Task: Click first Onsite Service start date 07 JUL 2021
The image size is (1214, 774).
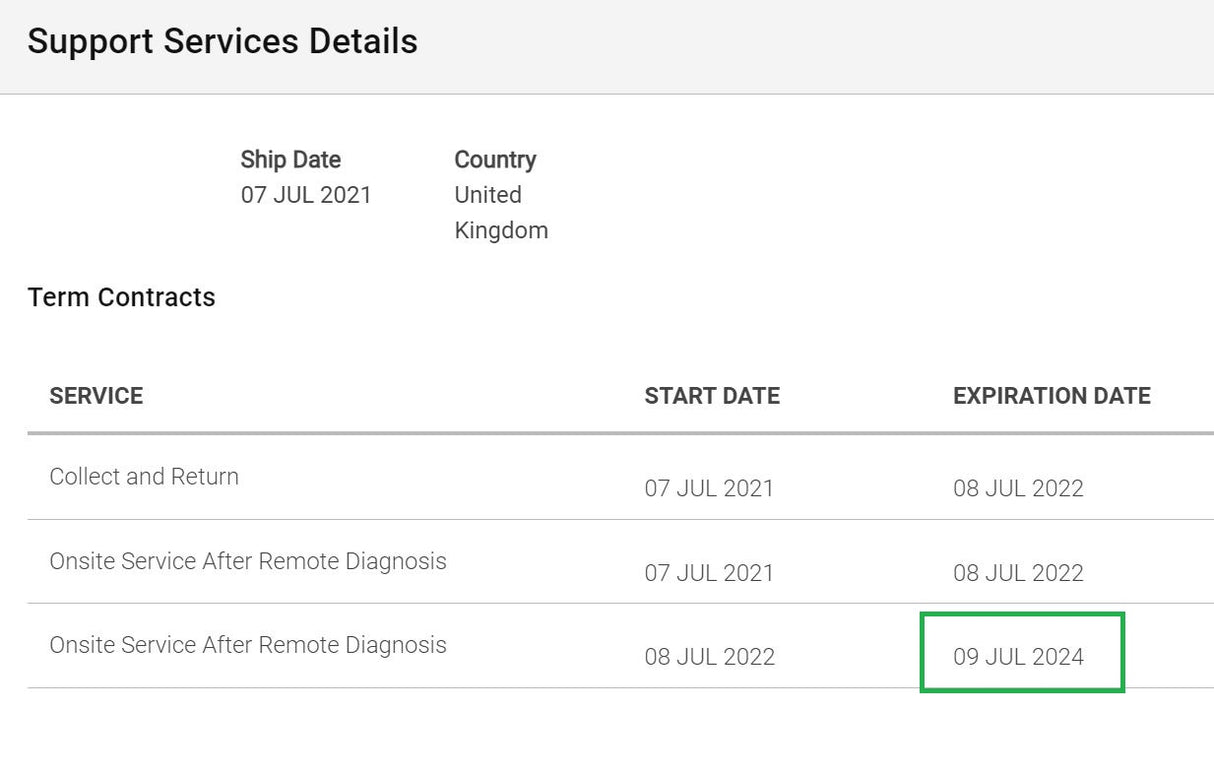Action: pyautogui.click(x=709, y=573)
